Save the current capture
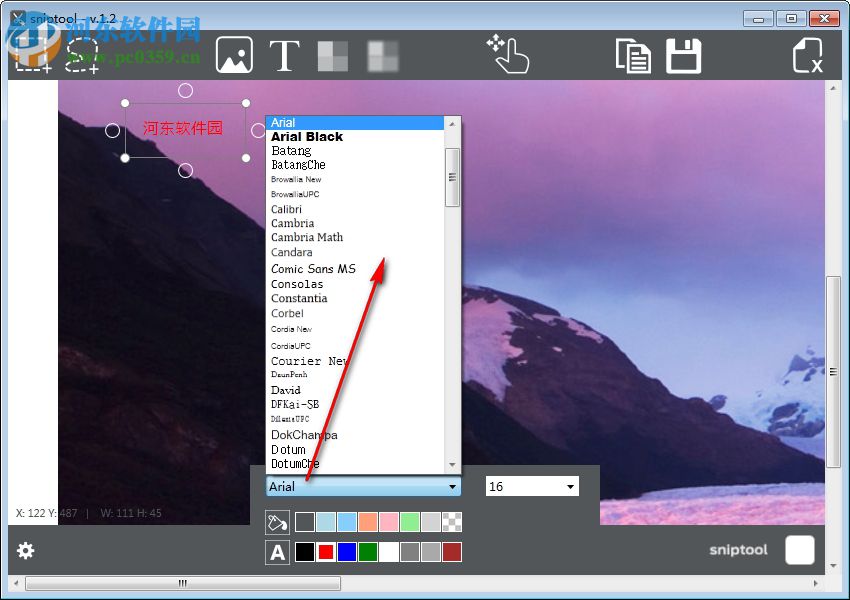This screenshot has height=600, width=850. point(685,57)
